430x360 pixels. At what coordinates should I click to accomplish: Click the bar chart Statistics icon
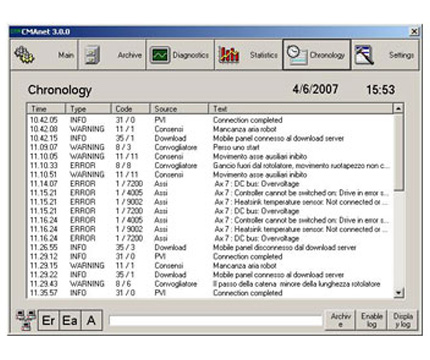point(229,55)
